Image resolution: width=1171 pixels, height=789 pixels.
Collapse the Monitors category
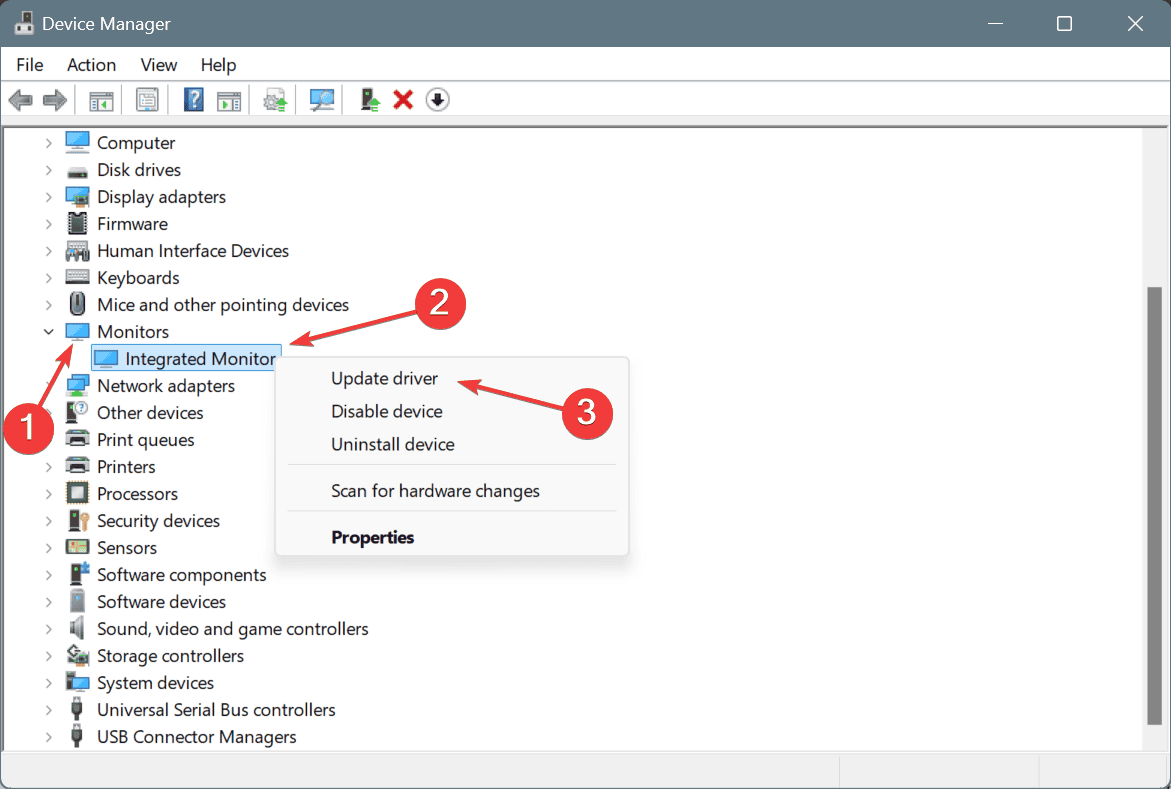49,332
